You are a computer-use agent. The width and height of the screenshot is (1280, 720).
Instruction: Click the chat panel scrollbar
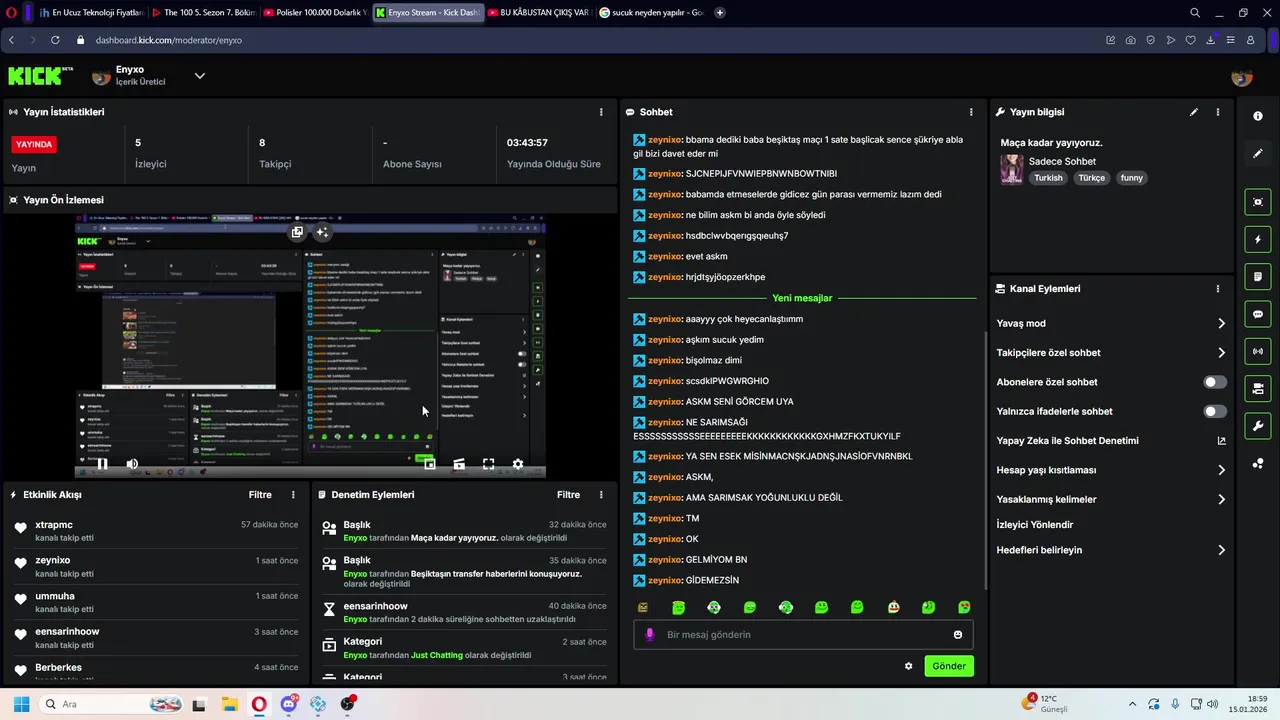(x=986, y=460)
